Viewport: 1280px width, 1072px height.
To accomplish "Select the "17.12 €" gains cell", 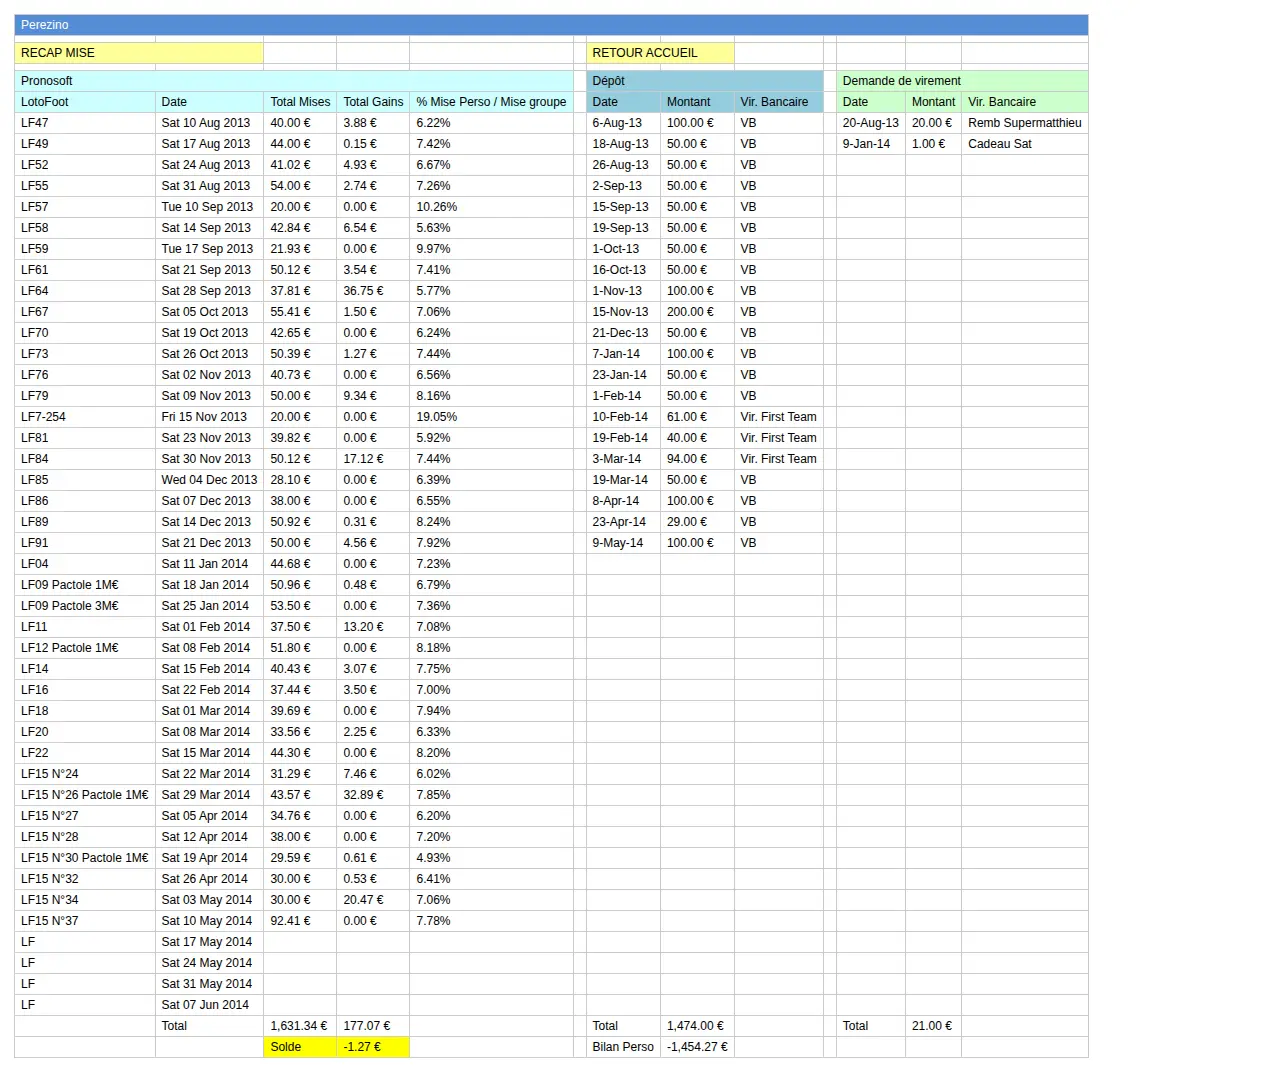I will tap(373, 459).
